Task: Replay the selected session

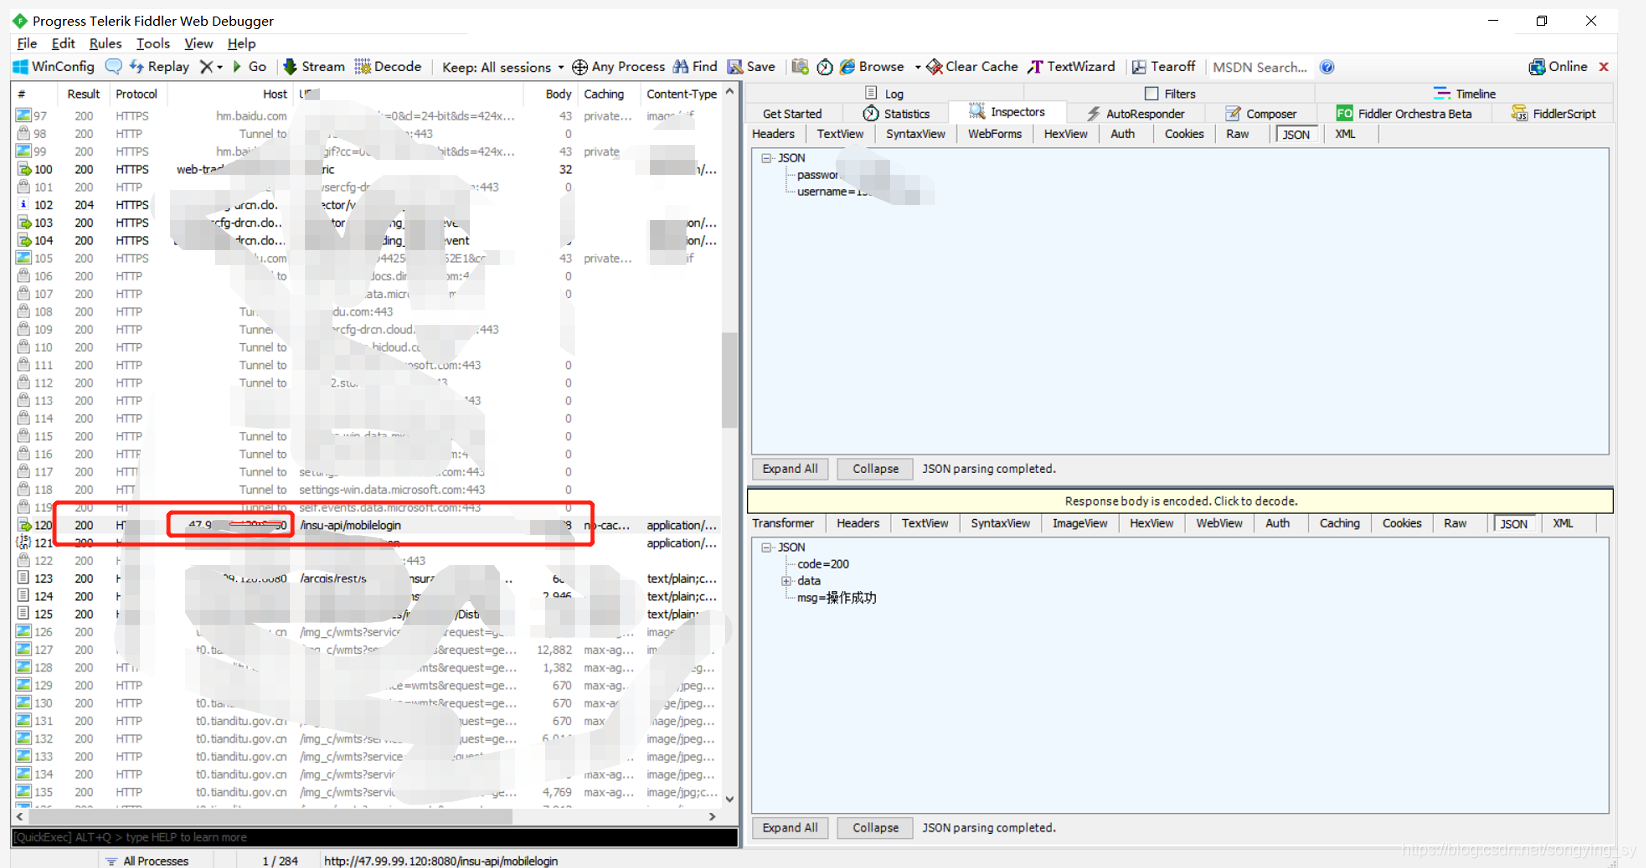Action: pyautogui.click(x=159, y=67)
